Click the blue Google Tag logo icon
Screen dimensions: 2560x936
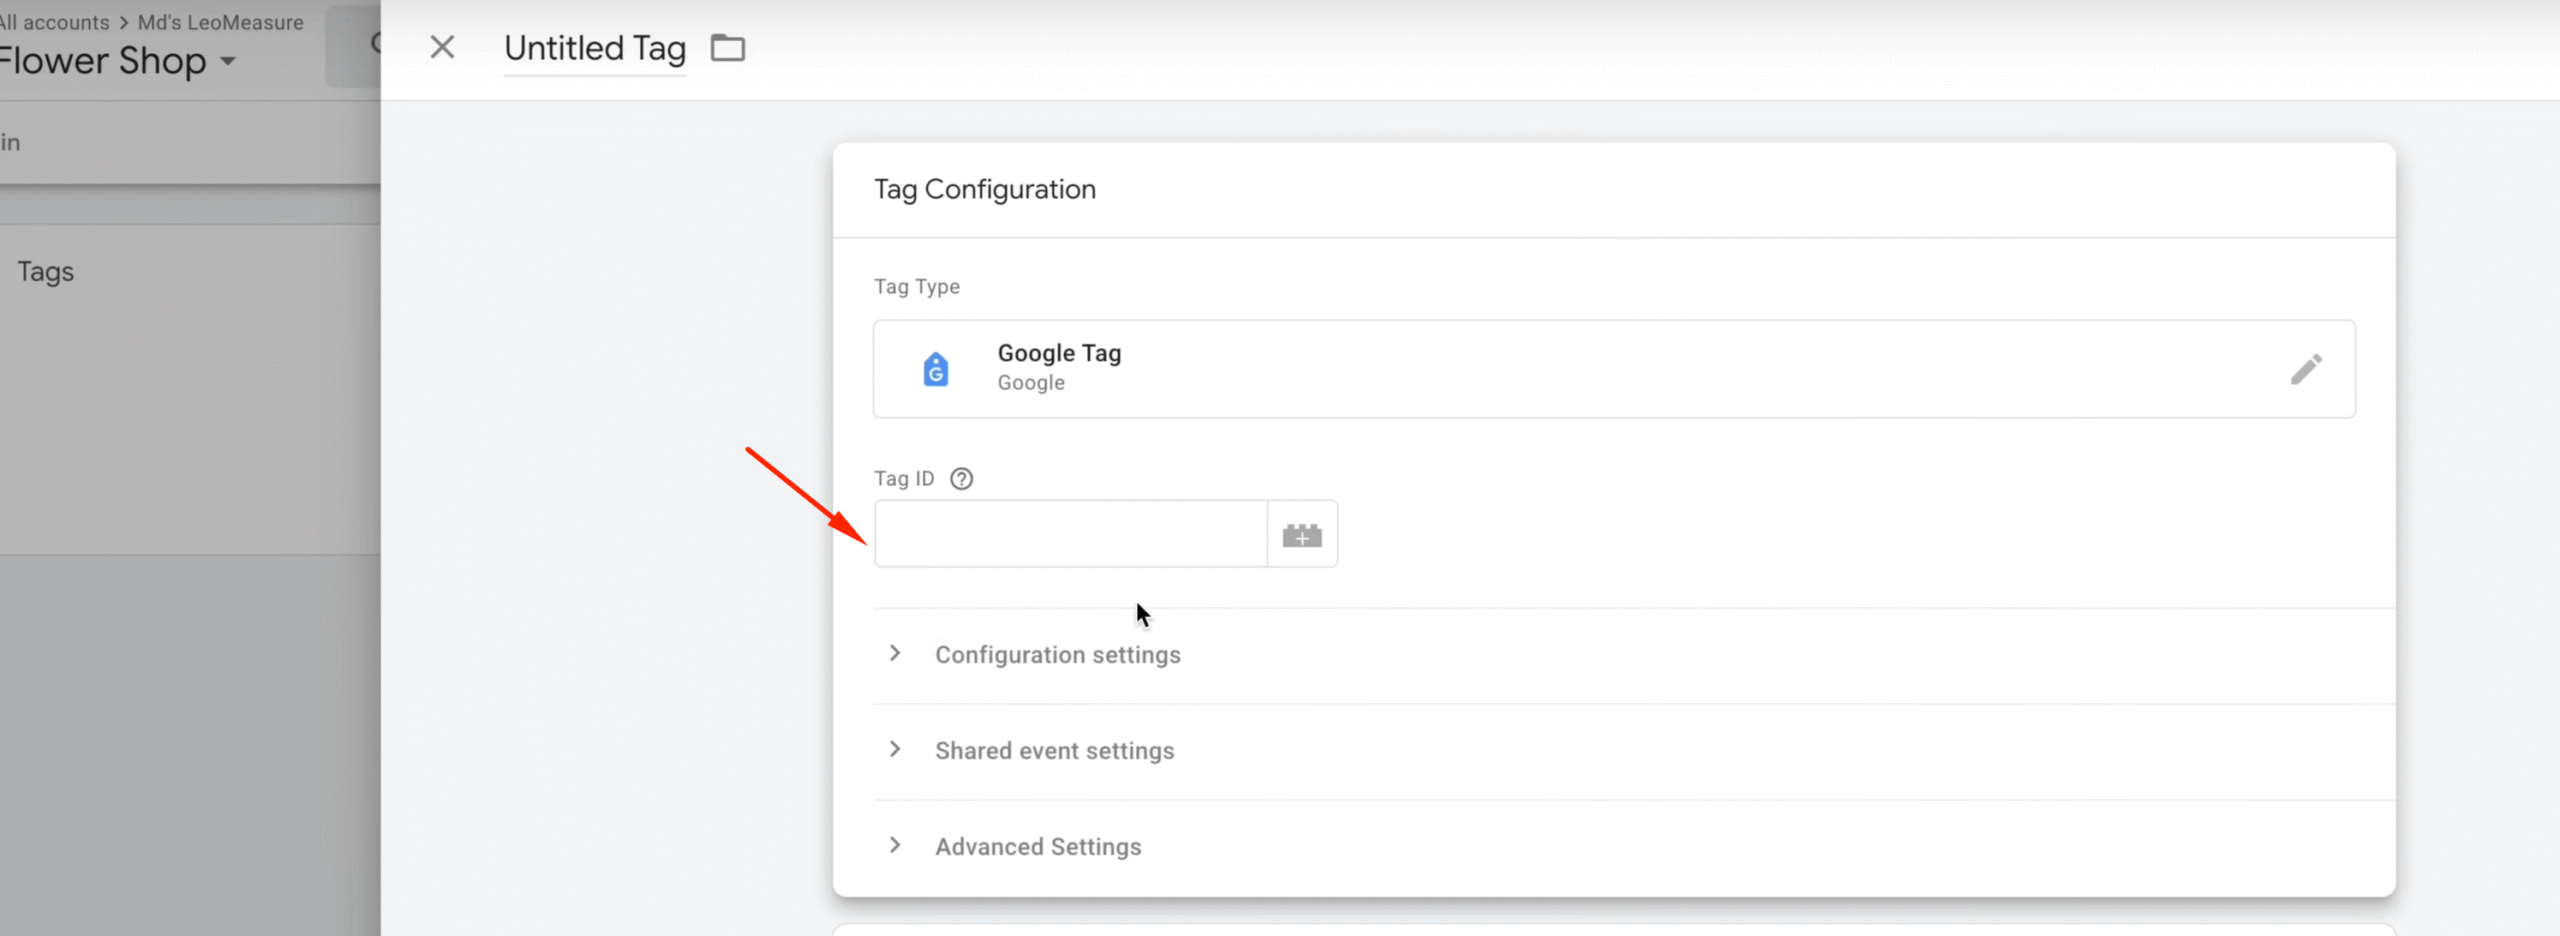coord(935,369)
